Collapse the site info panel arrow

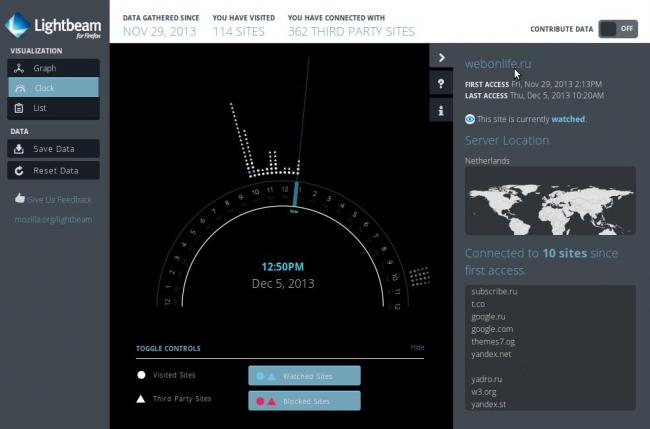pyautogui.click(x=441, y=57)
